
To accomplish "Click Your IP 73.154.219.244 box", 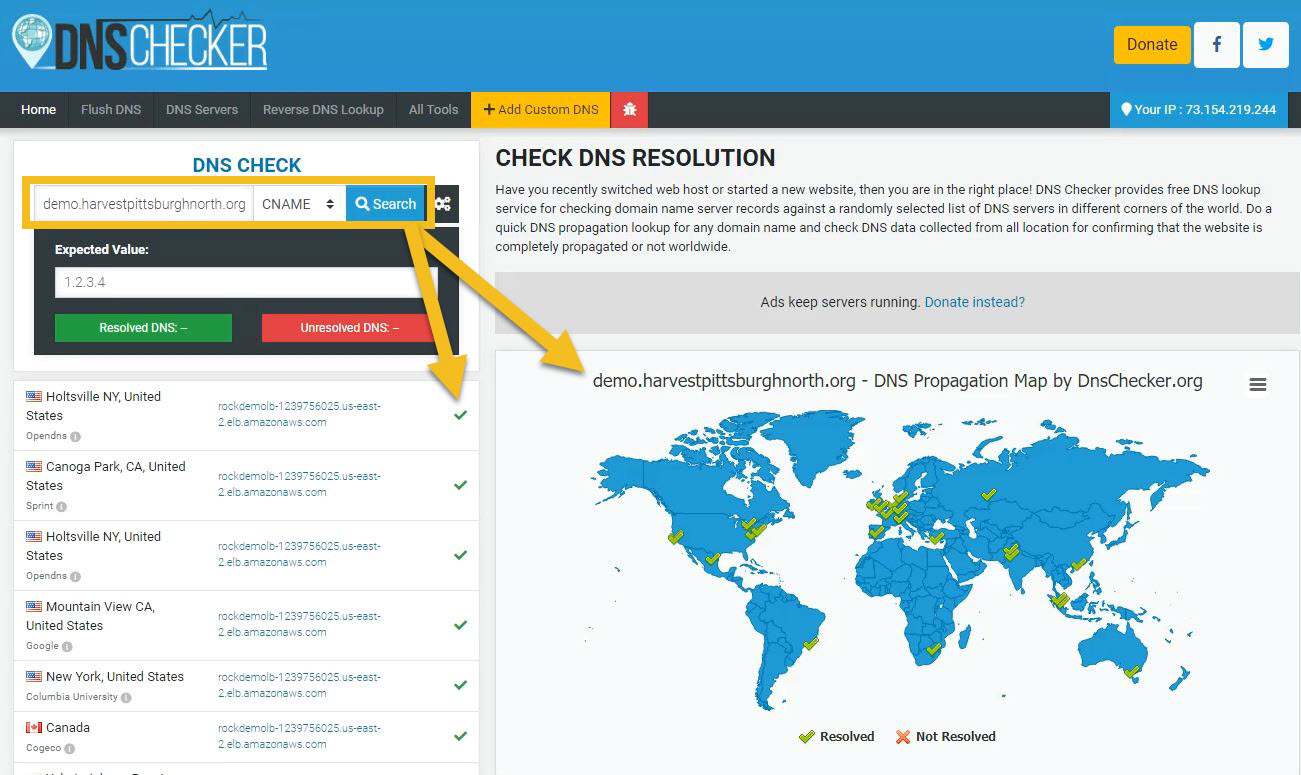I will click(1198, 110).
